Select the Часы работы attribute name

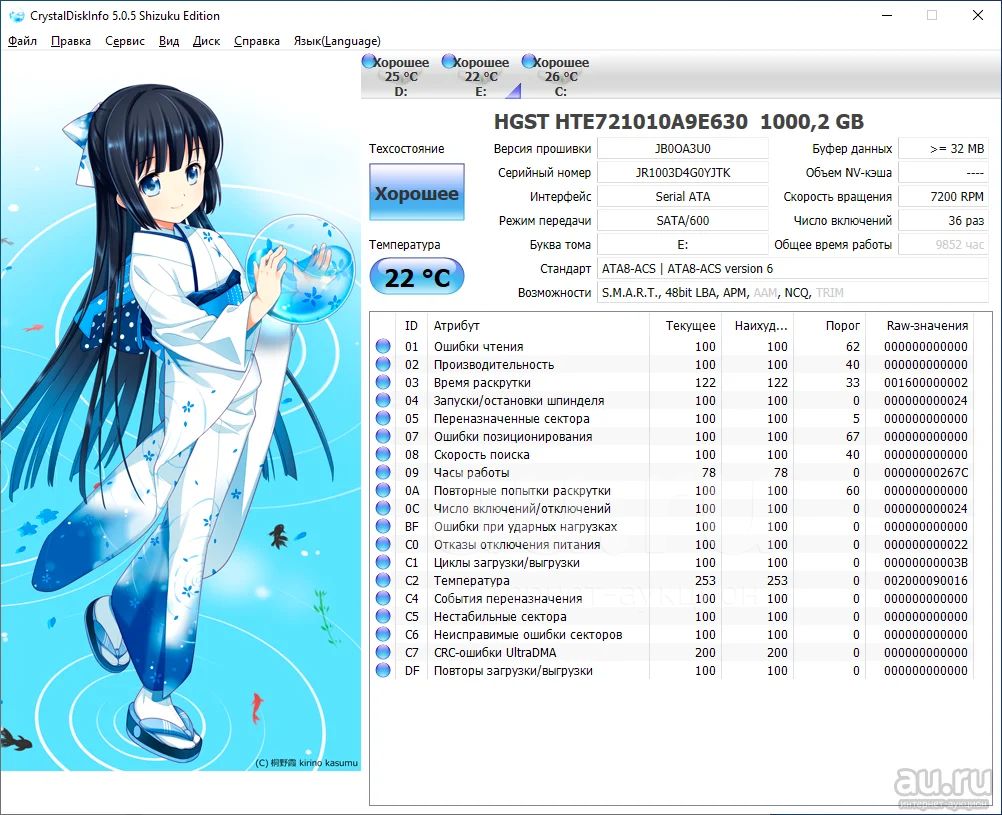click(x=472, y=472)
